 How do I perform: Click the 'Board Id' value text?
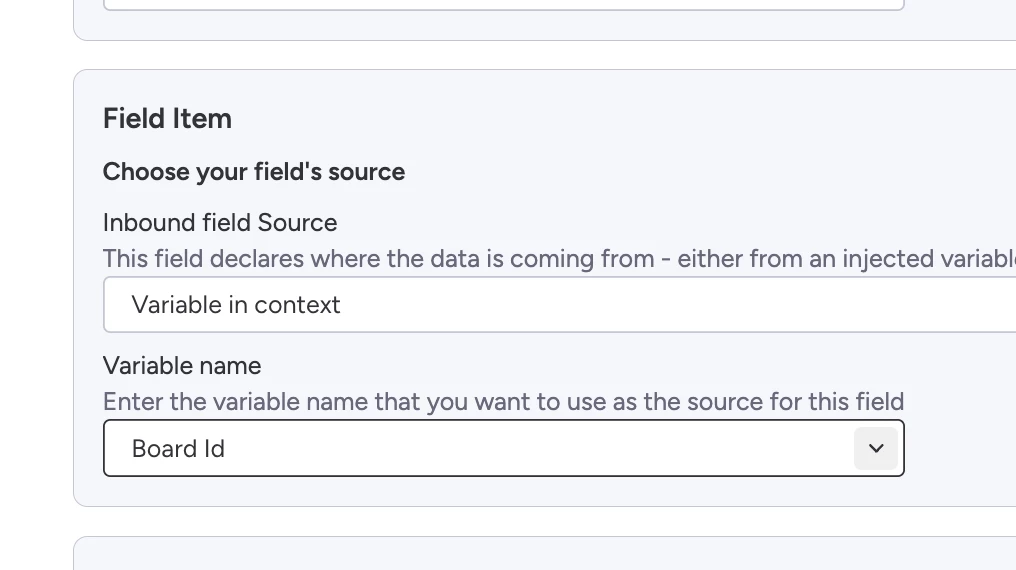pos(178,449)
